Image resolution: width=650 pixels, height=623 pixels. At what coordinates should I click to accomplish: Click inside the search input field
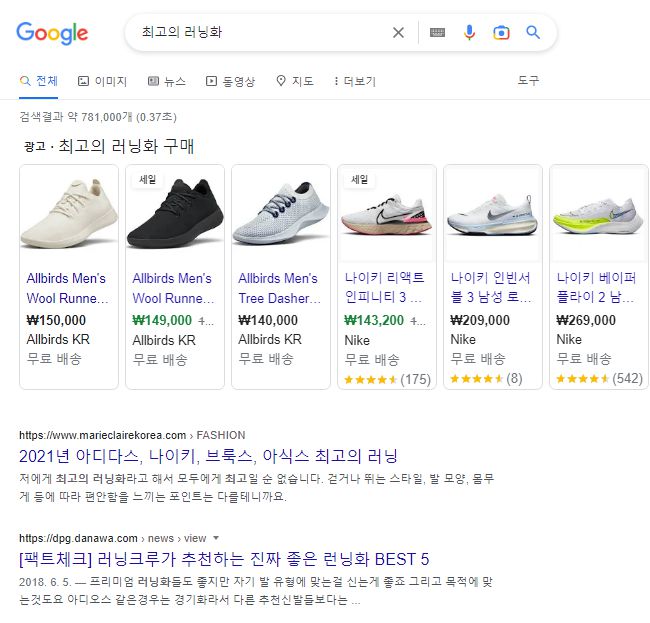coord(260,33)
